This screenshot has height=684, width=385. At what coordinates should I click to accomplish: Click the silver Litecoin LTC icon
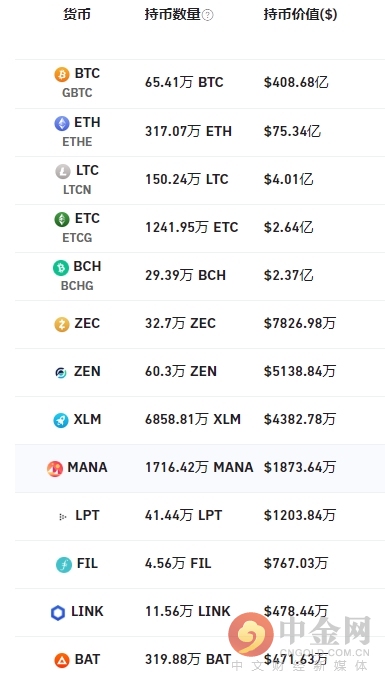pos(63,171)
